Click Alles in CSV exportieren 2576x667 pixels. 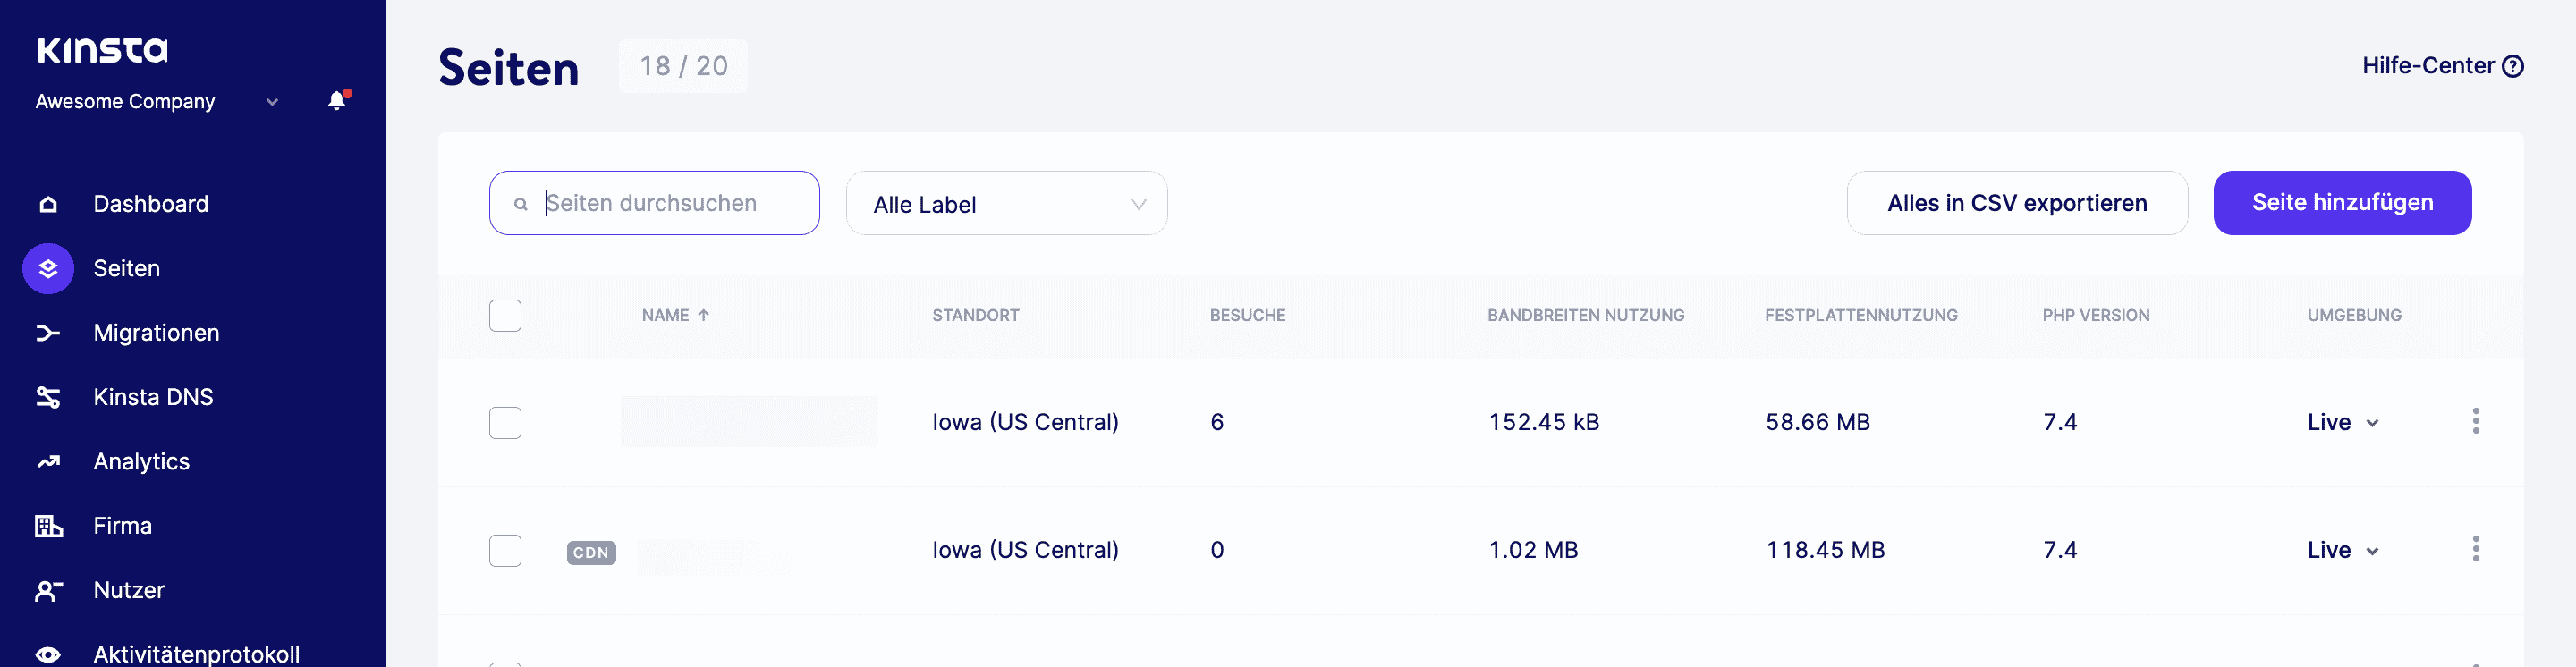(x=2016, y=203)
